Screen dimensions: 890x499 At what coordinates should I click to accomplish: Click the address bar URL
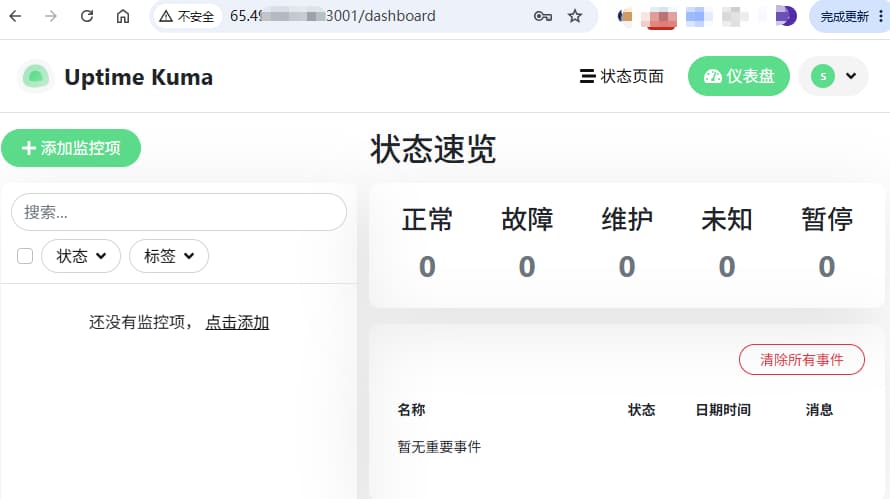coord(333,16)
